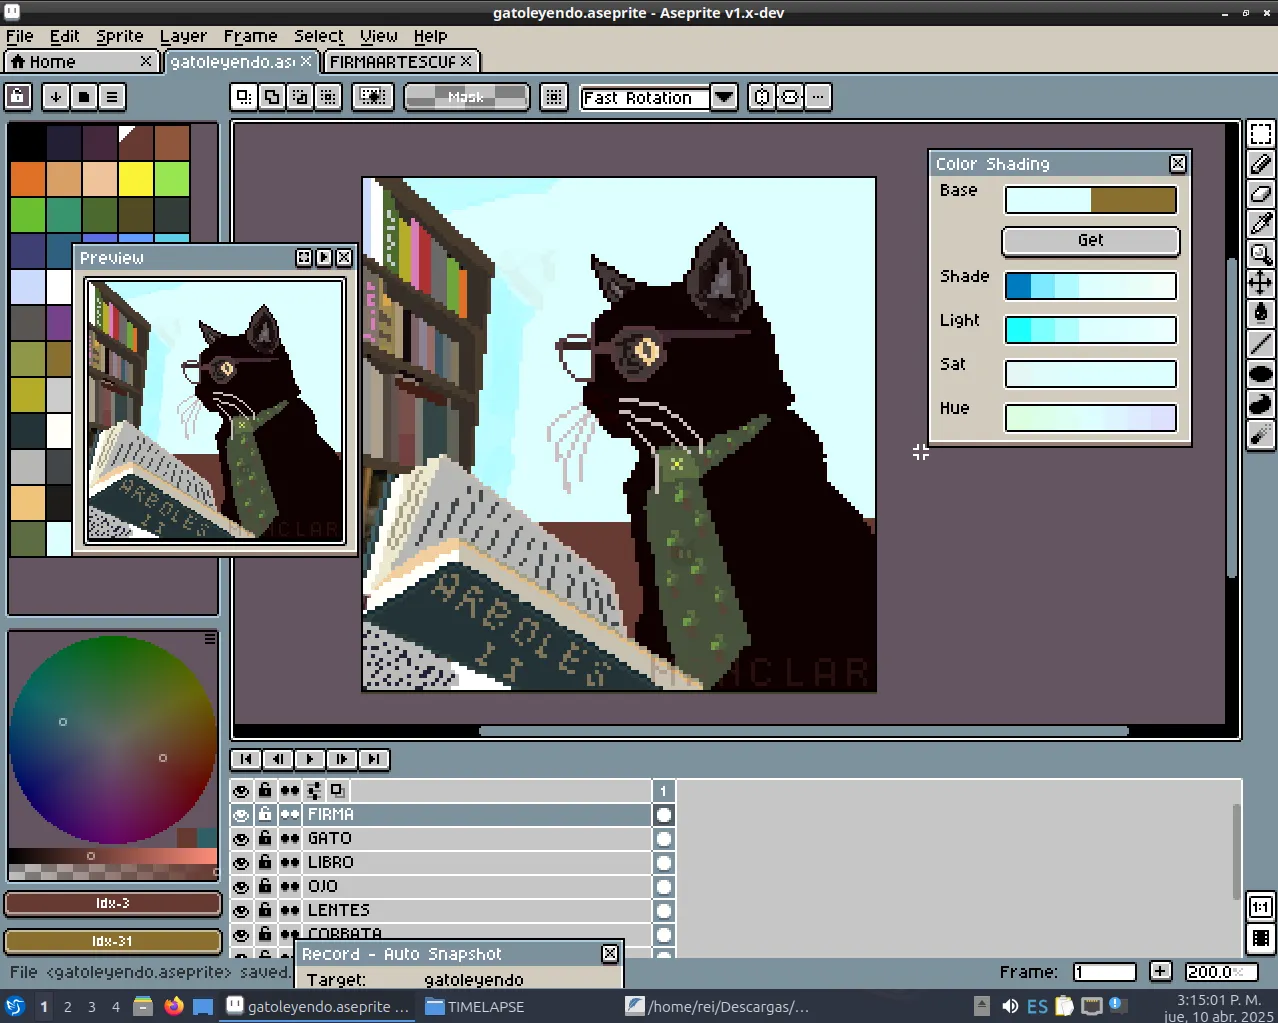
Task: Select the Pencil tool
Action: tap(1261, 164)
